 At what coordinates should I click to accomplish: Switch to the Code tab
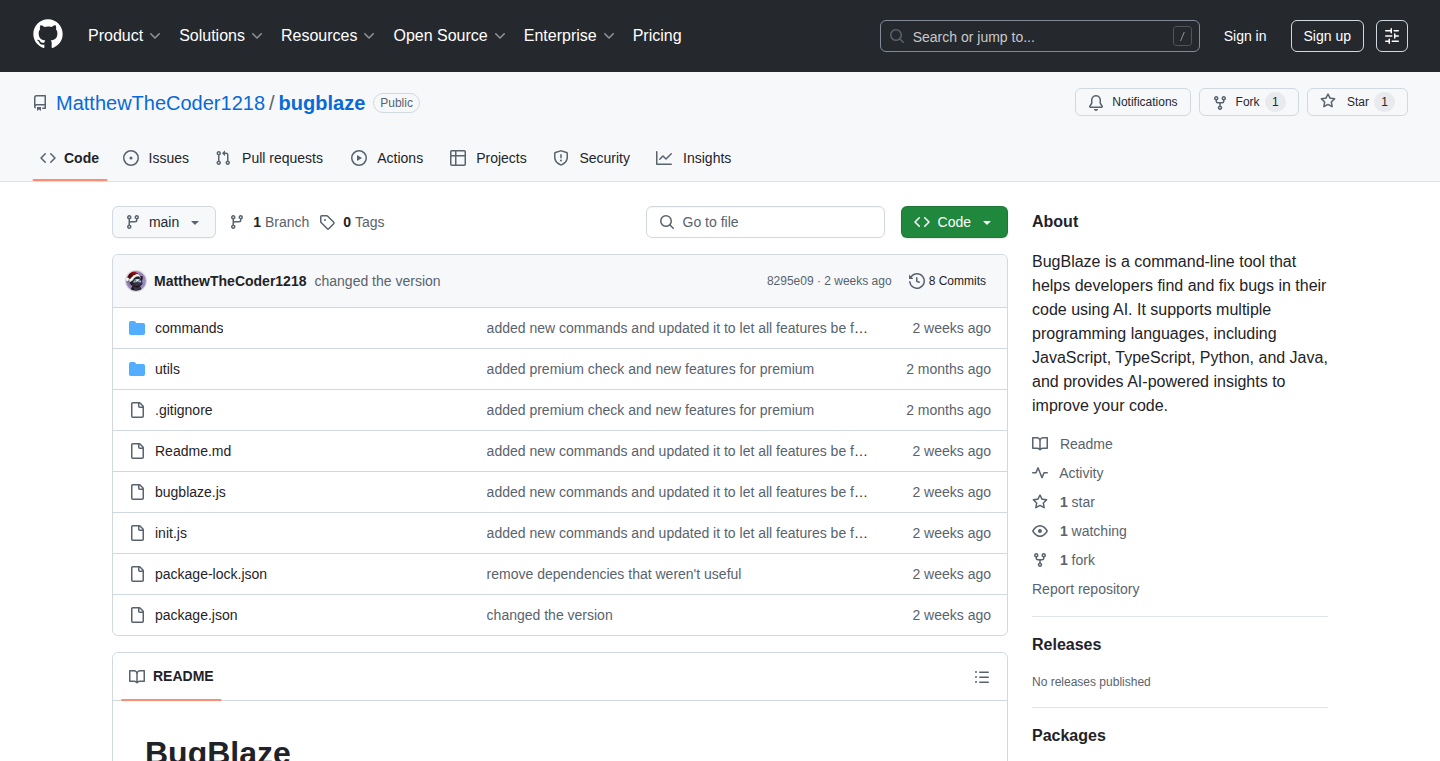(x=70, y=158)
